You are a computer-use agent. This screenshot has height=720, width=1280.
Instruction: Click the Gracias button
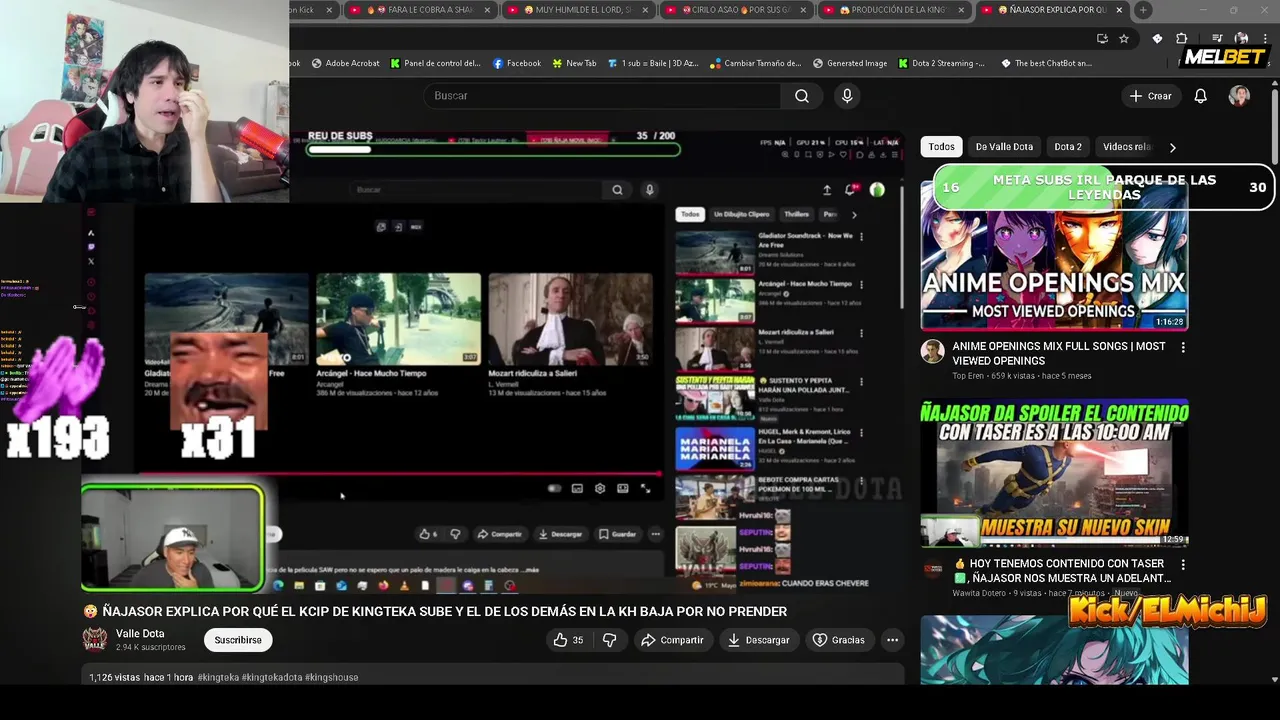coord(839,640)
